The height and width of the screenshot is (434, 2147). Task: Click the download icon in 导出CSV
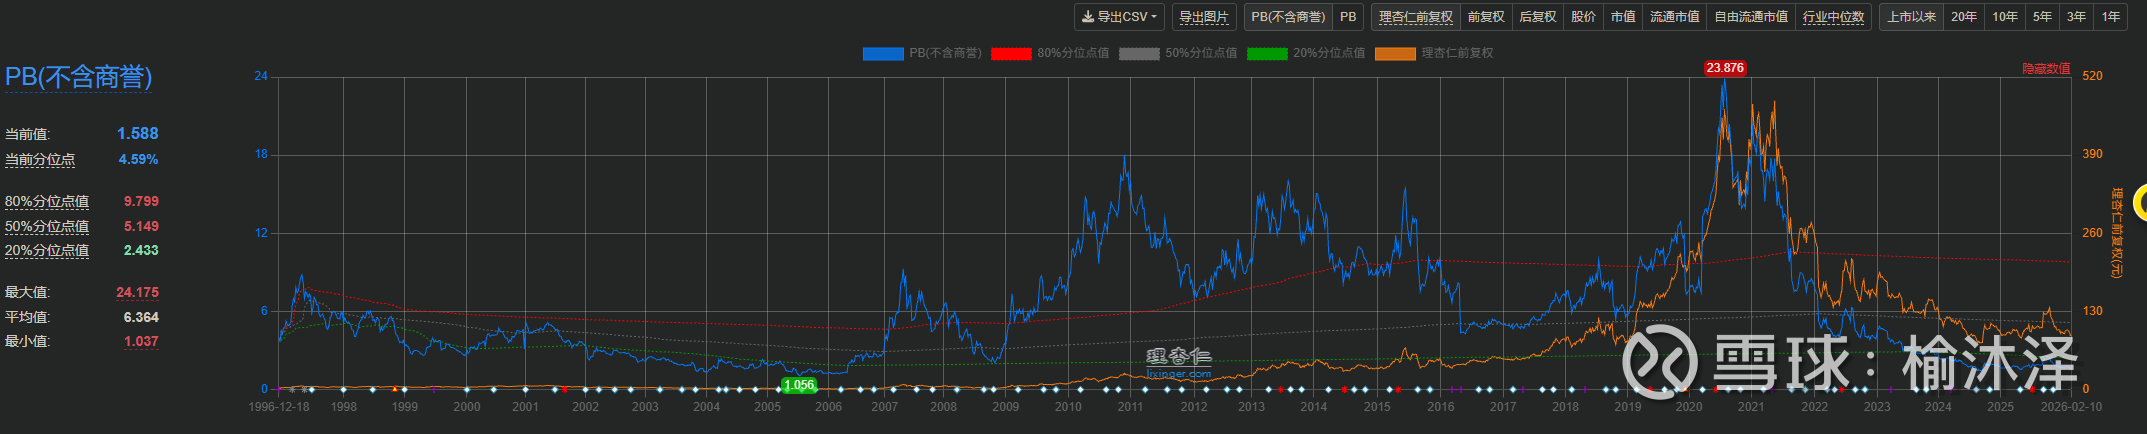click(x=1088, y=17)
